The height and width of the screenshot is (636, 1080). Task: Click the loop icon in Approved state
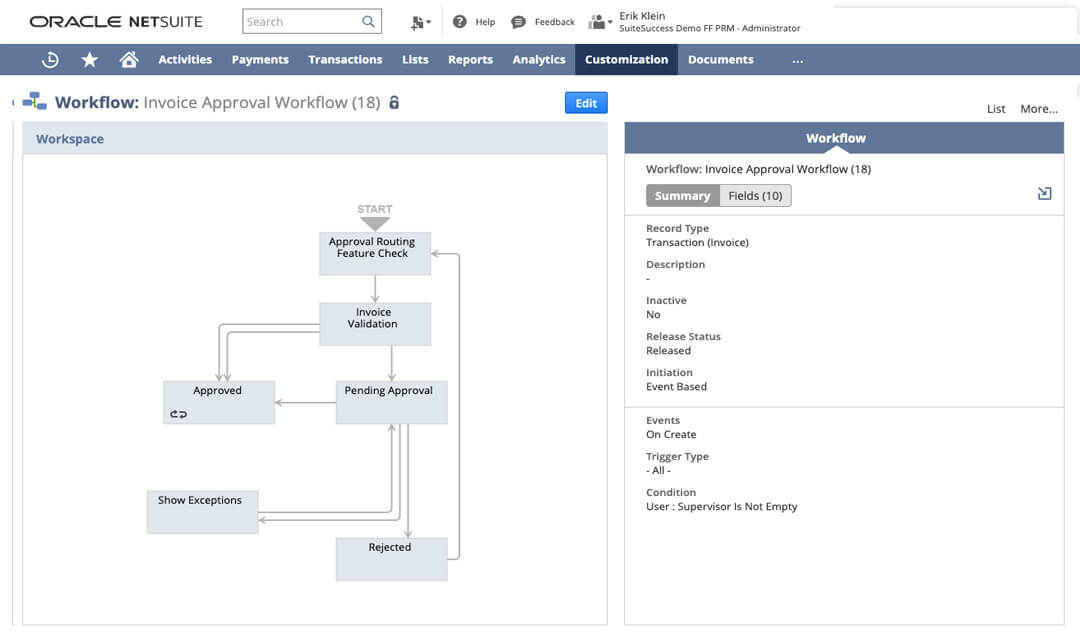[x=178, y=414]
